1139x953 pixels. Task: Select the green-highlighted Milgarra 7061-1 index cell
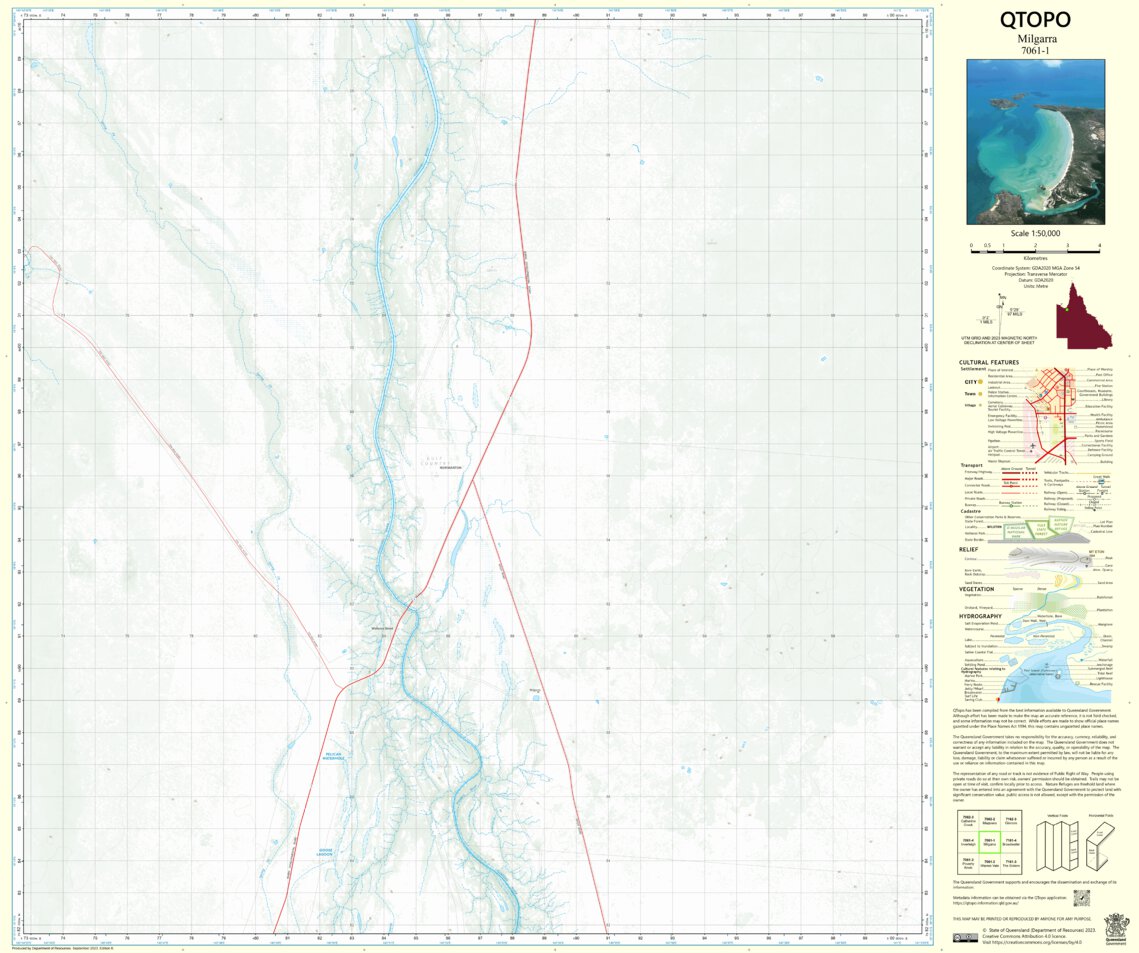(990, 842)
